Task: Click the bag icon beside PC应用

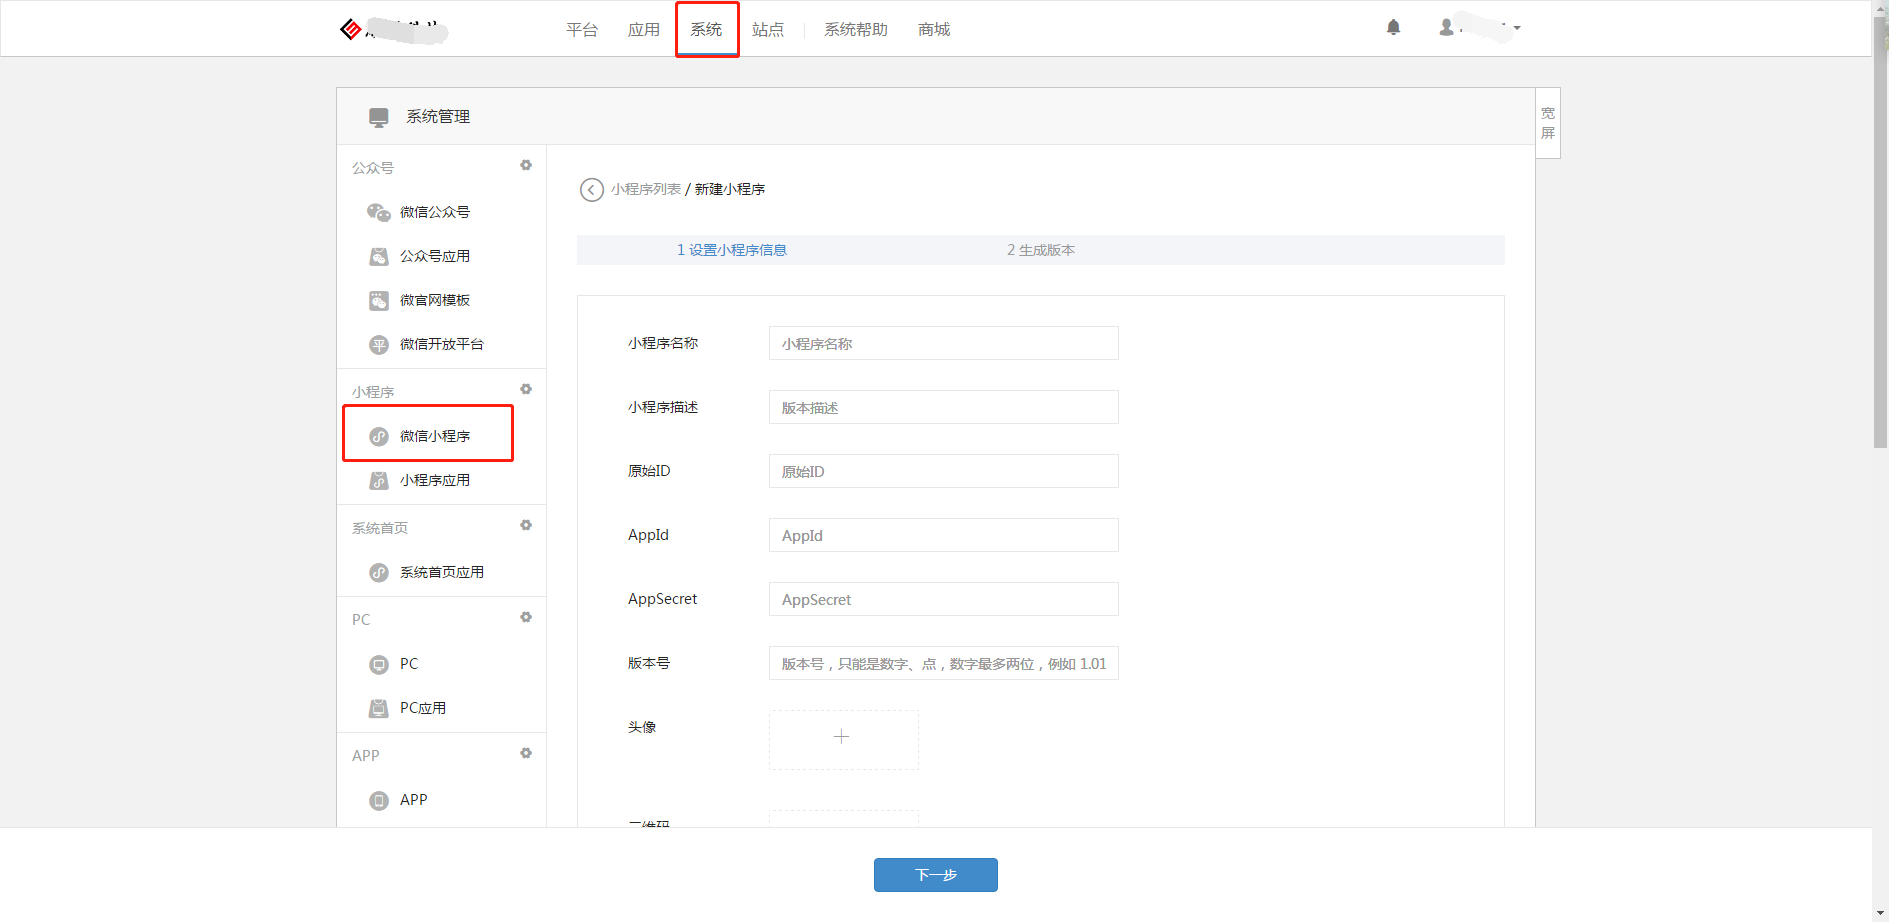Action: coord(379,708)
